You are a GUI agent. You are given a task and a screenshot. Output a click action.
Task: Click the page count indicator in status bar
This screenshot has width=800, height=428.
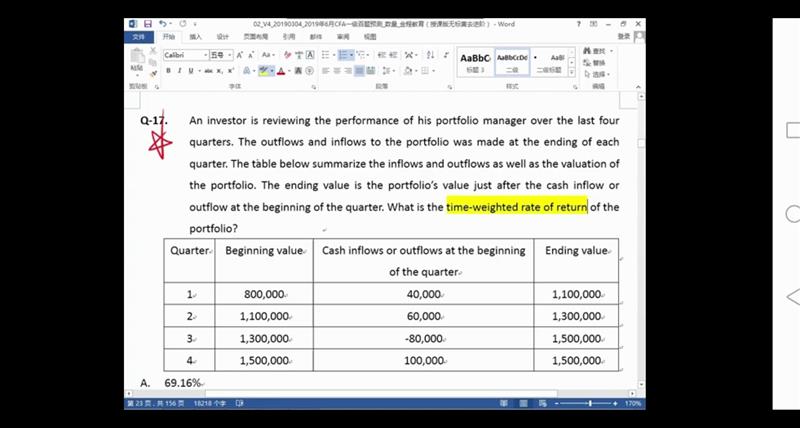[x=157, y=404]
